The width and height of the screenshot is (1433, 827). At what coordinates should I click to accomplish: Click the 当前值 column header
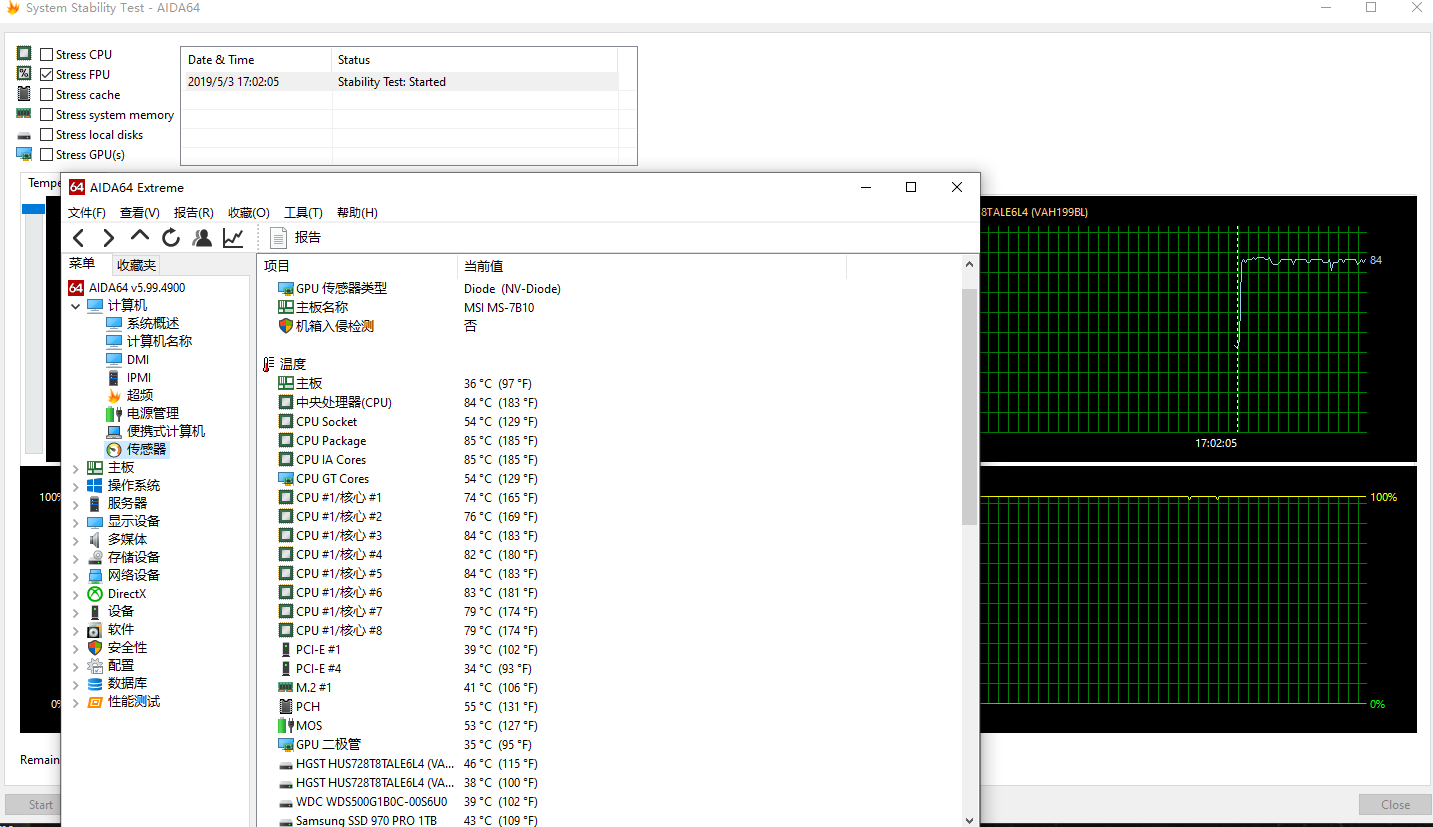(x=652, y=266)
